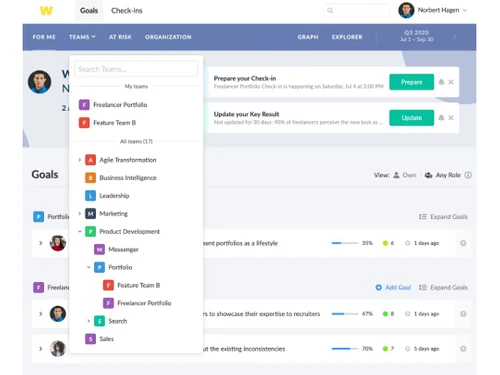Snooze the Prepare your Check-in bell

pyautogui.click(x=441, y=82)
